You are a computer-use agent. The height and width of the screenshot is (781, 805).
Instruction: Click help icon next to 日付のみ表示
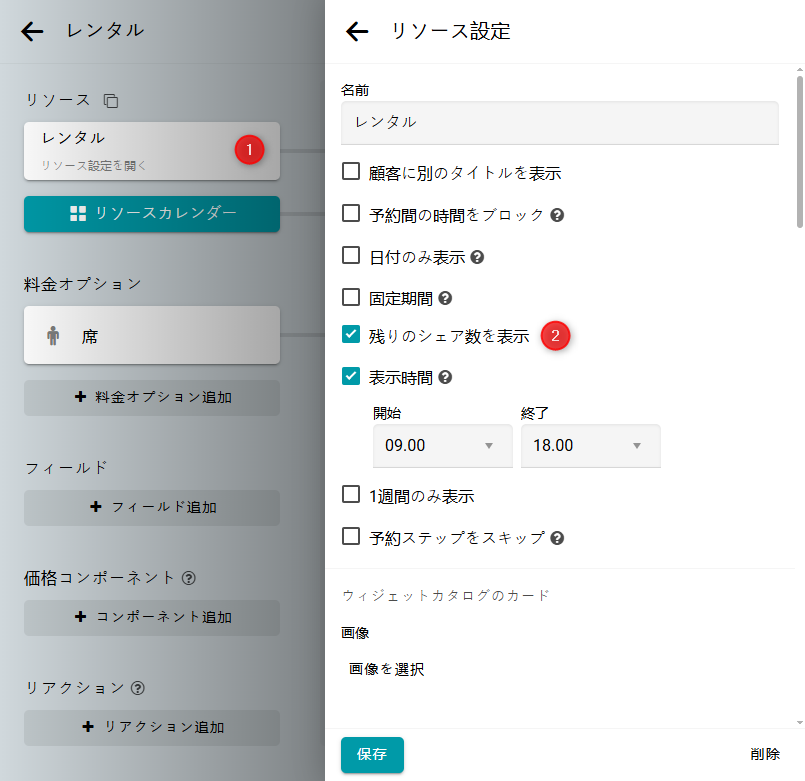pos(477,257)
